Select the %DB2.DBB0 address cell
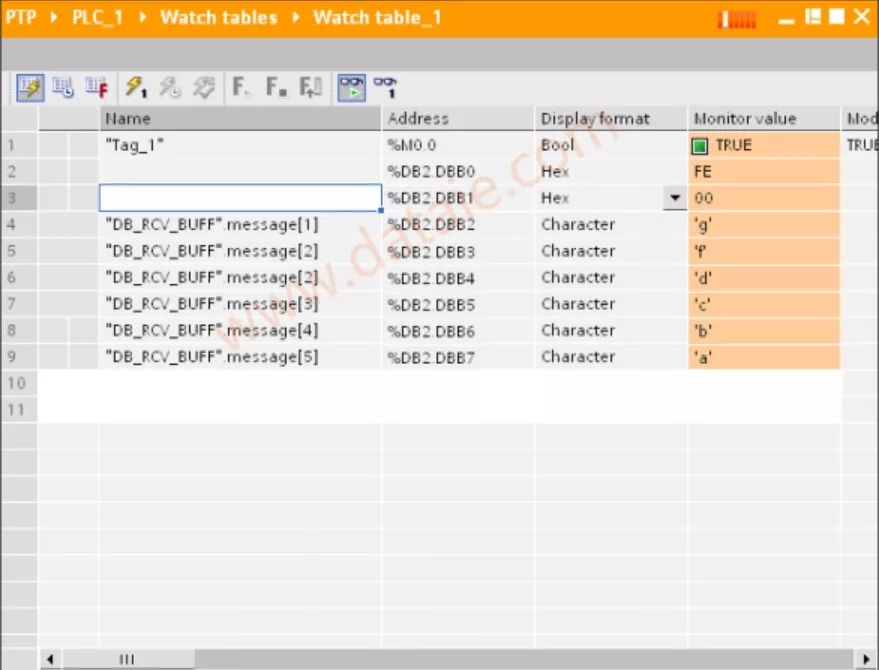The image size is (879, 670). click(x=458, y=172)
